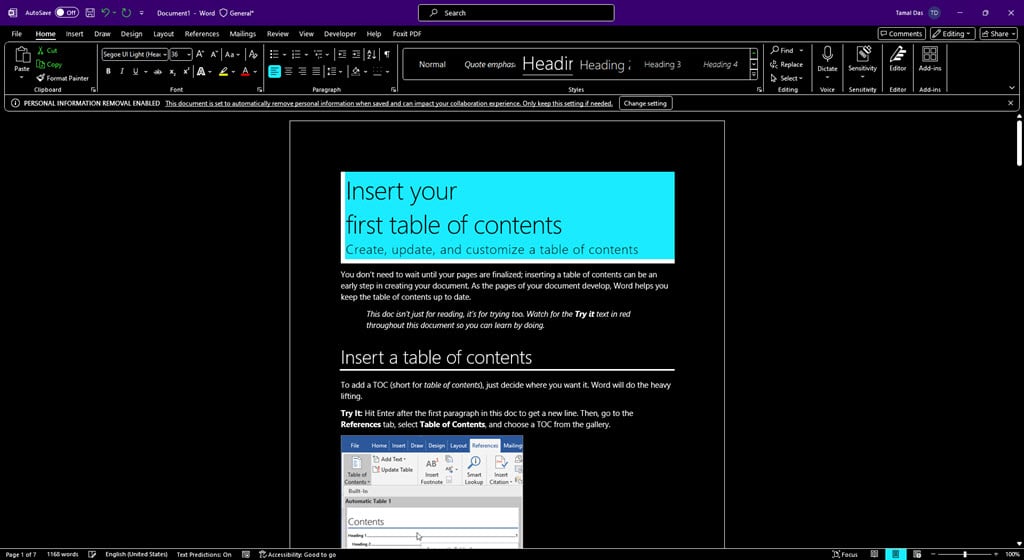Image resolution: width=1024 pixels, height=560 pixels.
Task: Toggle underline formatting
Action: coord(135,72)
